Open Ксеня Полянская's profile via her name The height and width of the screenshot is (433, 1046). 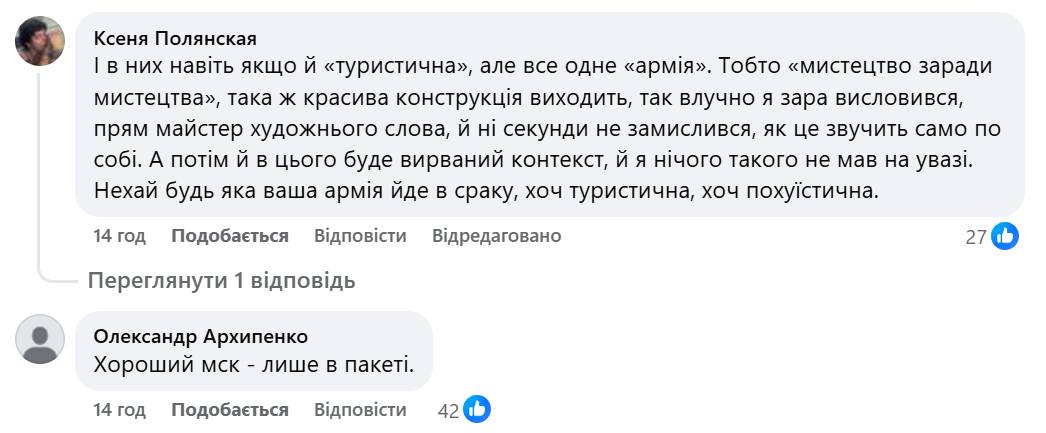(x=175, y=38)
